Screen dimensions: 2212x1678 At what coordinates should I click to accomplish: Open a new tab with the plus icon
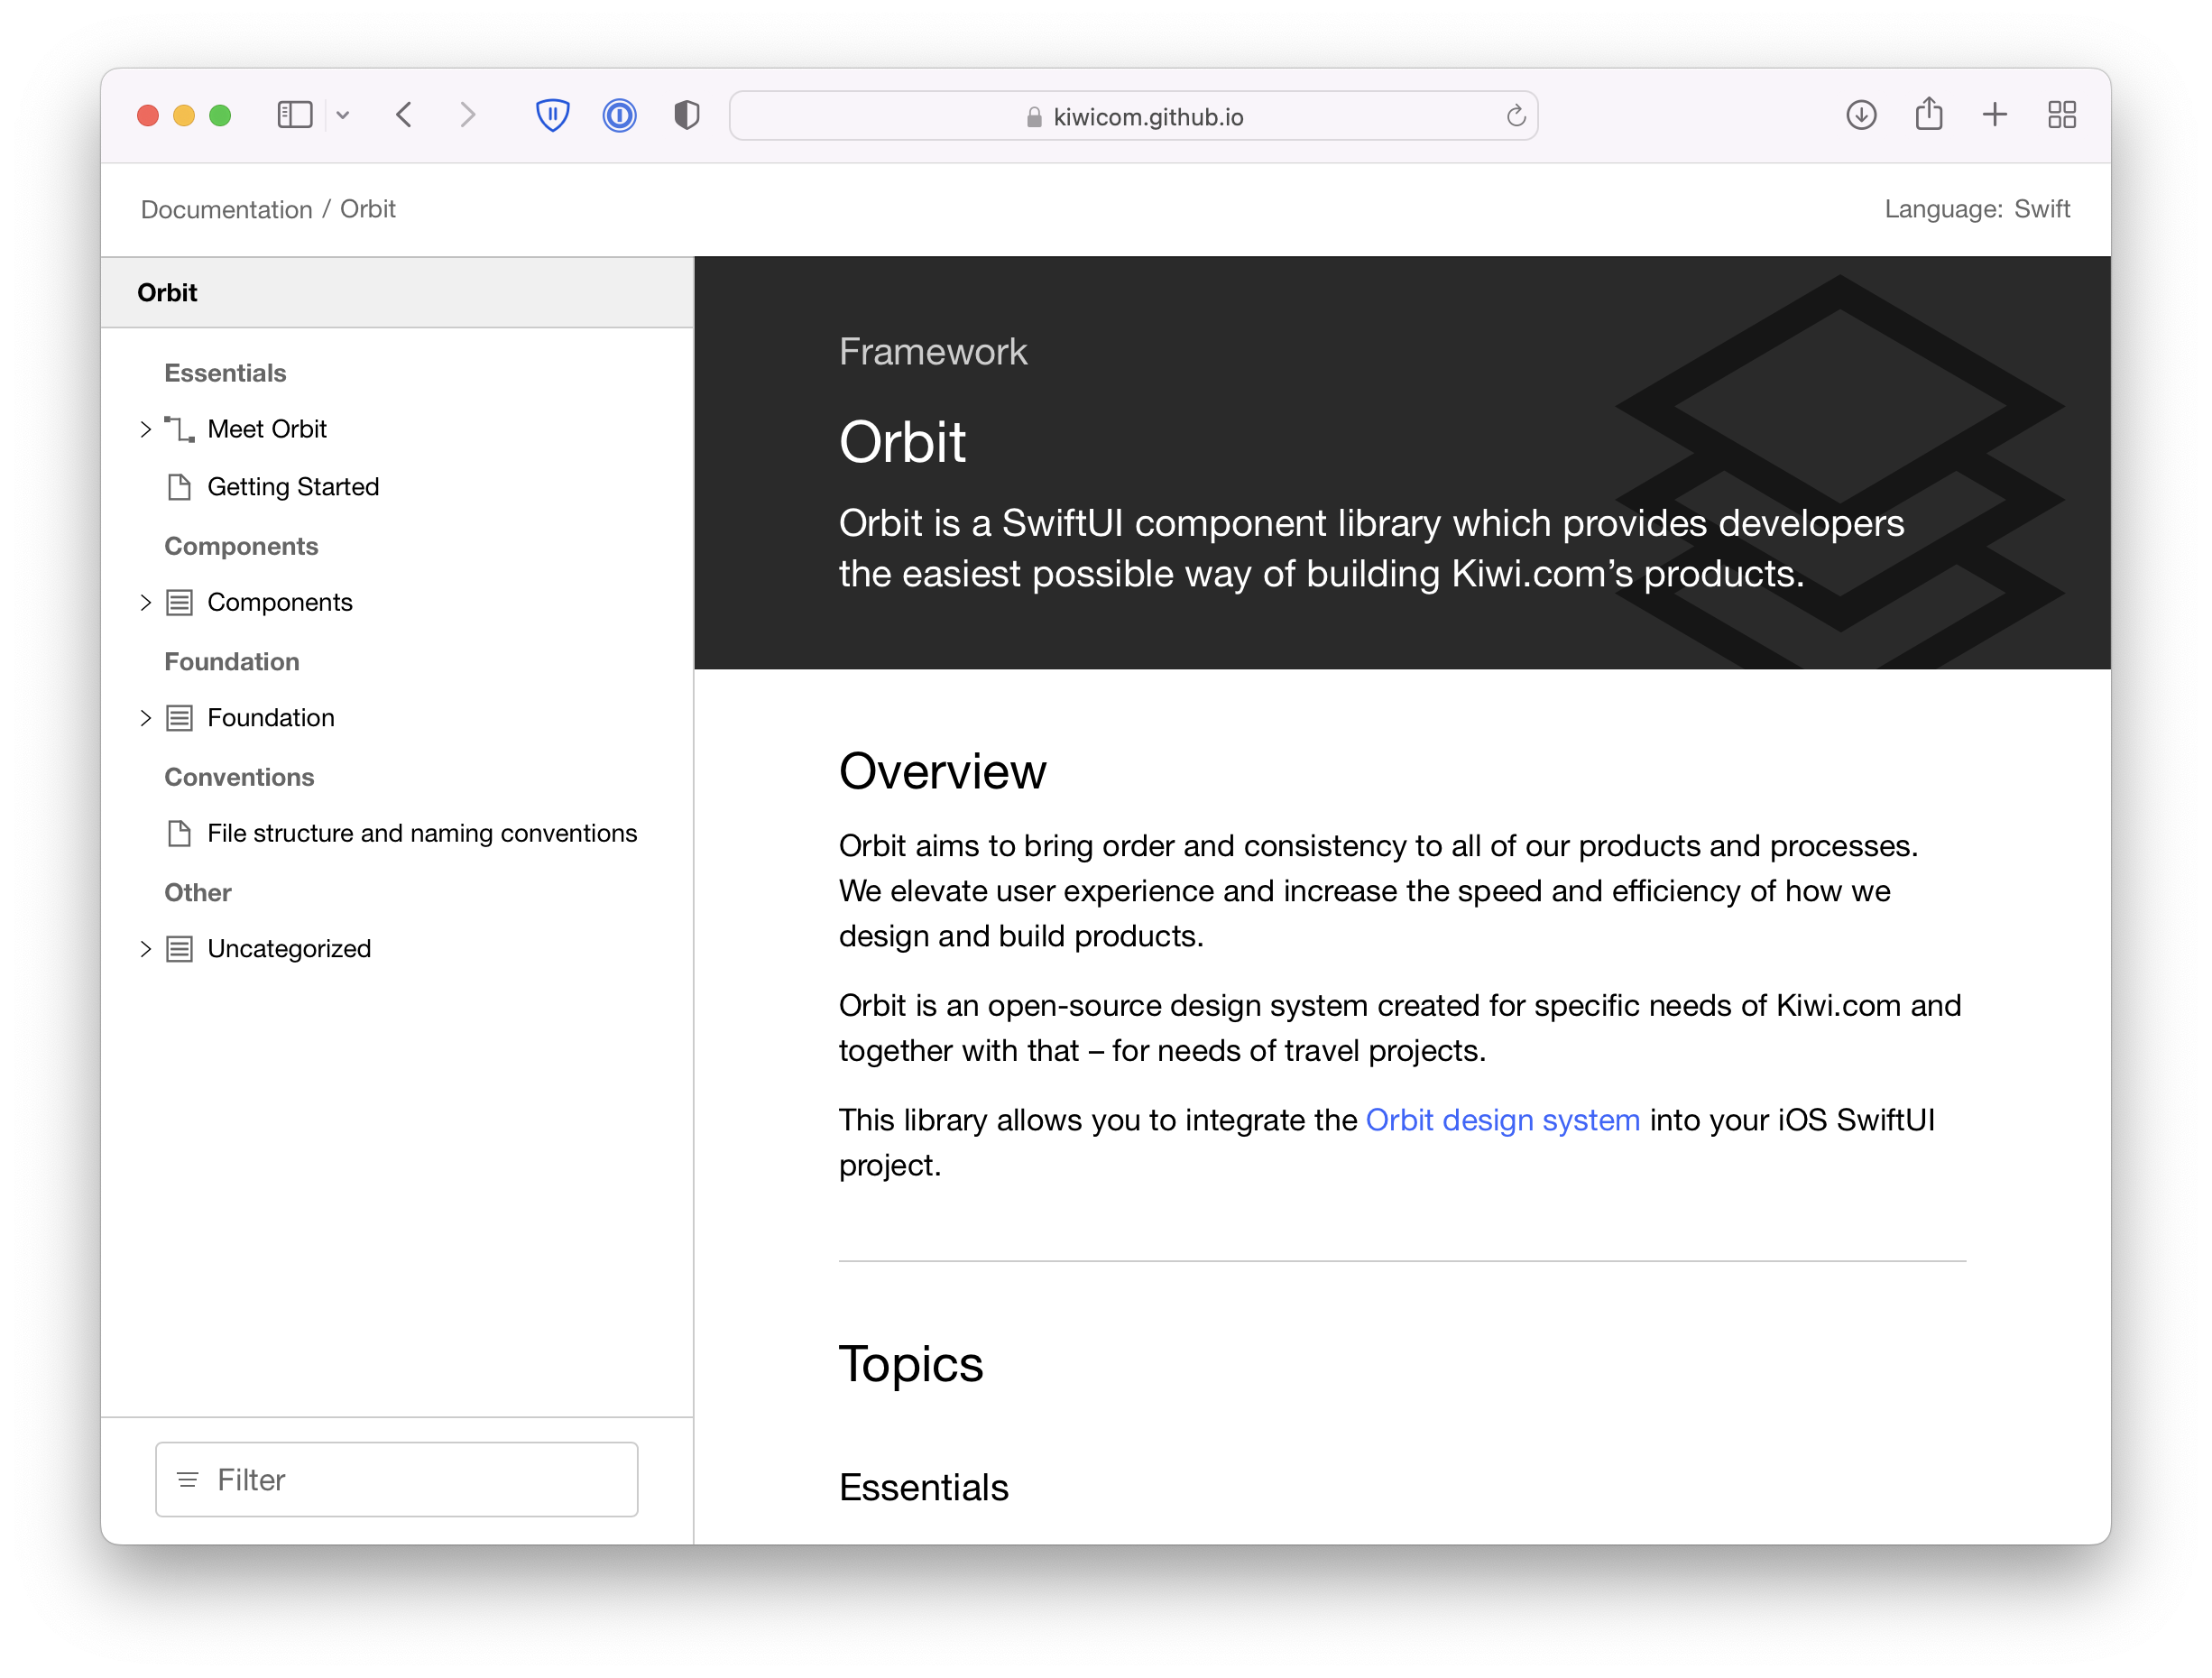click(1994, 115)
